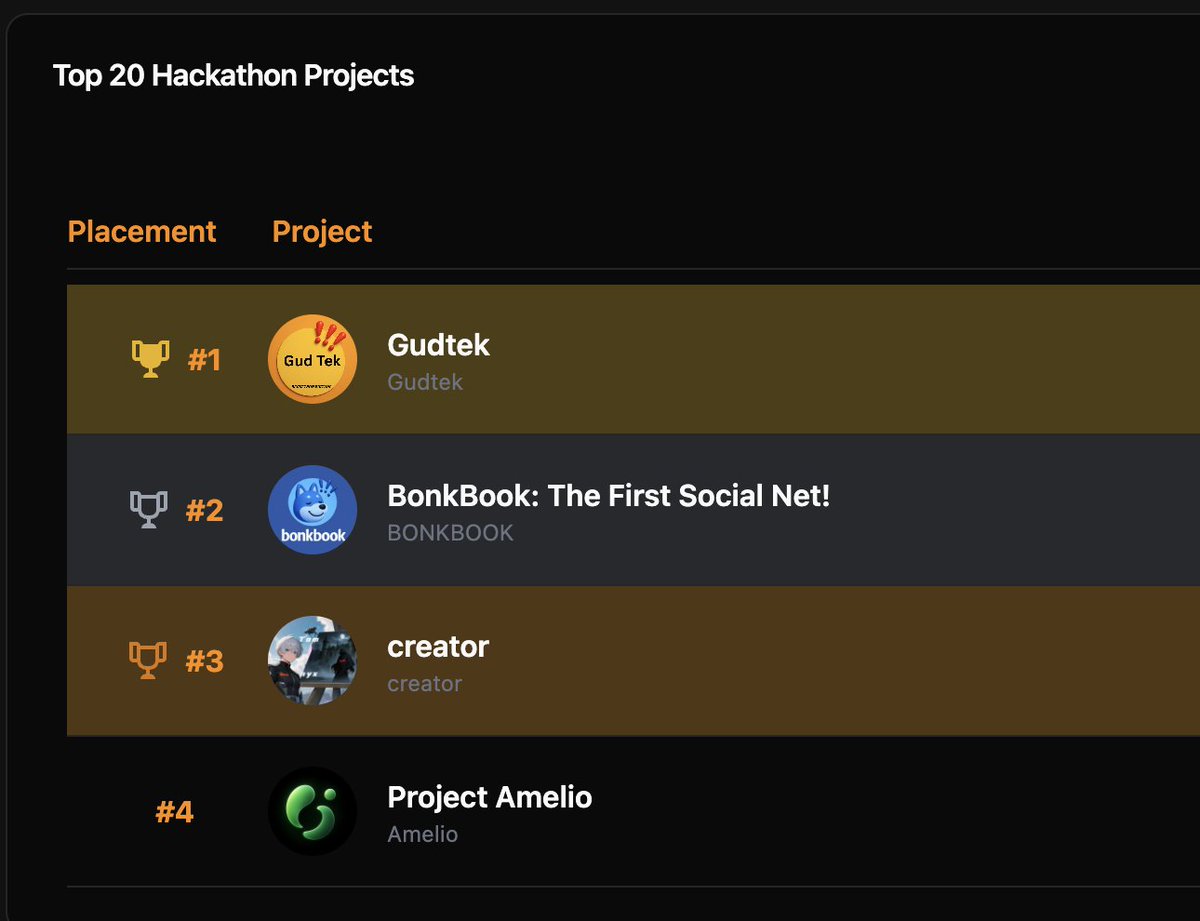Open the Gudtek project logo

click(313, 359)
